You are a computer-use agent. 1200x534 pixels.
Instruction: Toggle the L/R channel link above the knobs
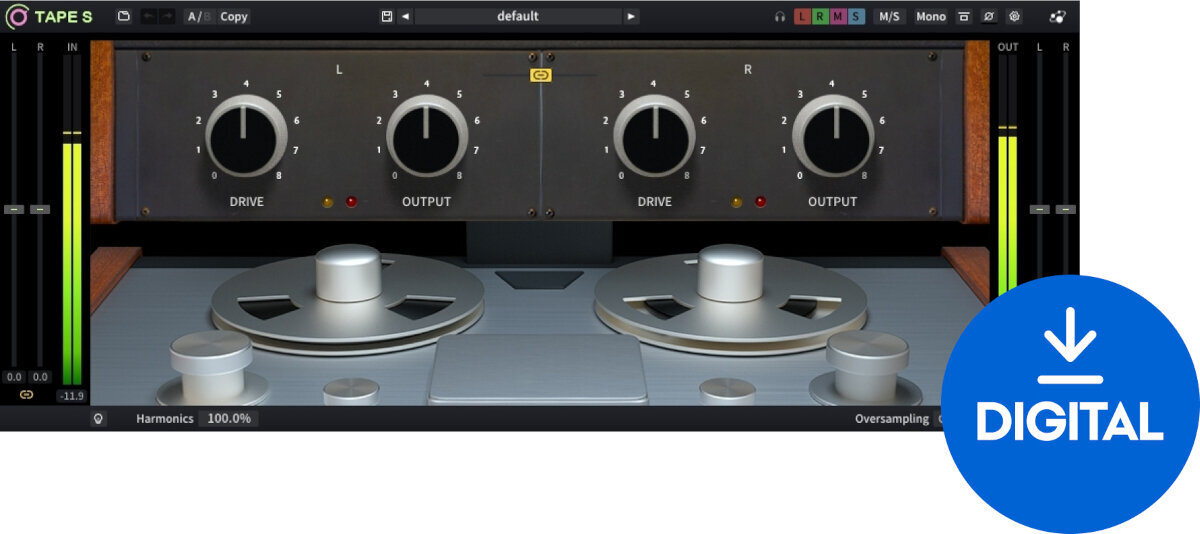click(x=541, y=75)
